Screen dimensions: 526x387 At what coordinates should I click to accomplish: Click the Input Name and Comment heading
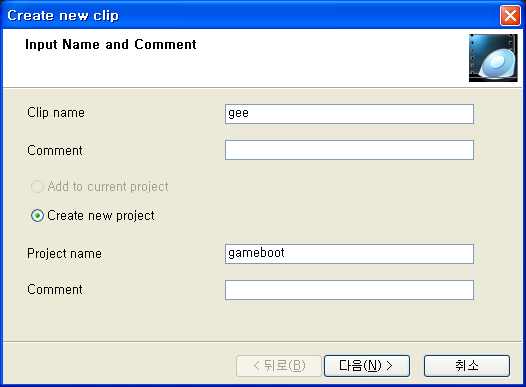click(x=111, y=45)
